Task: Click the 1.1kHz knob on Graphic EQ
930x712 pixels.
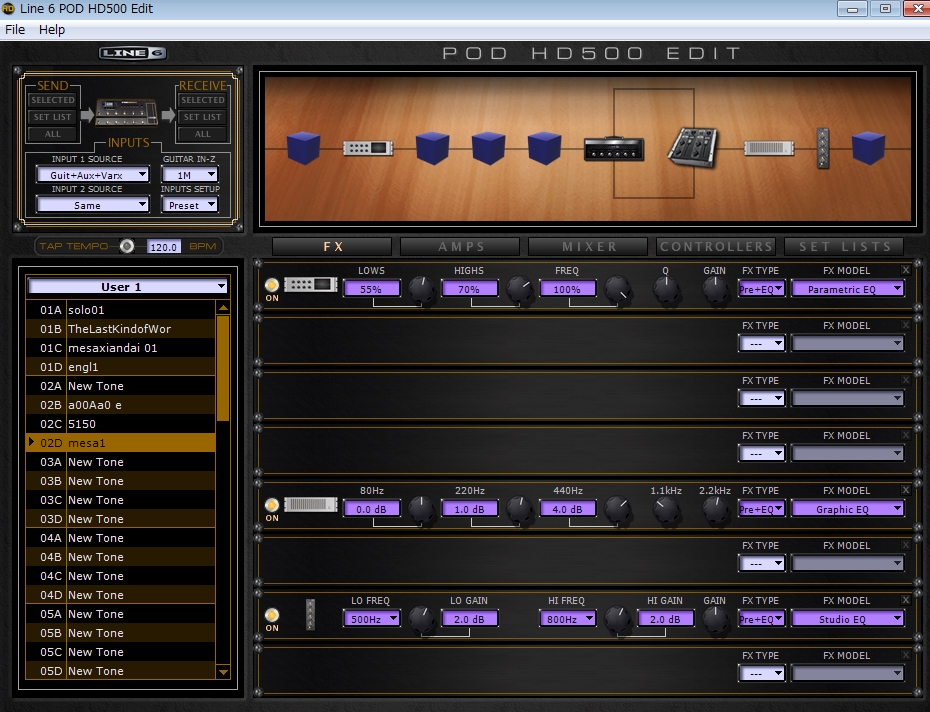Action: [666, 508]
